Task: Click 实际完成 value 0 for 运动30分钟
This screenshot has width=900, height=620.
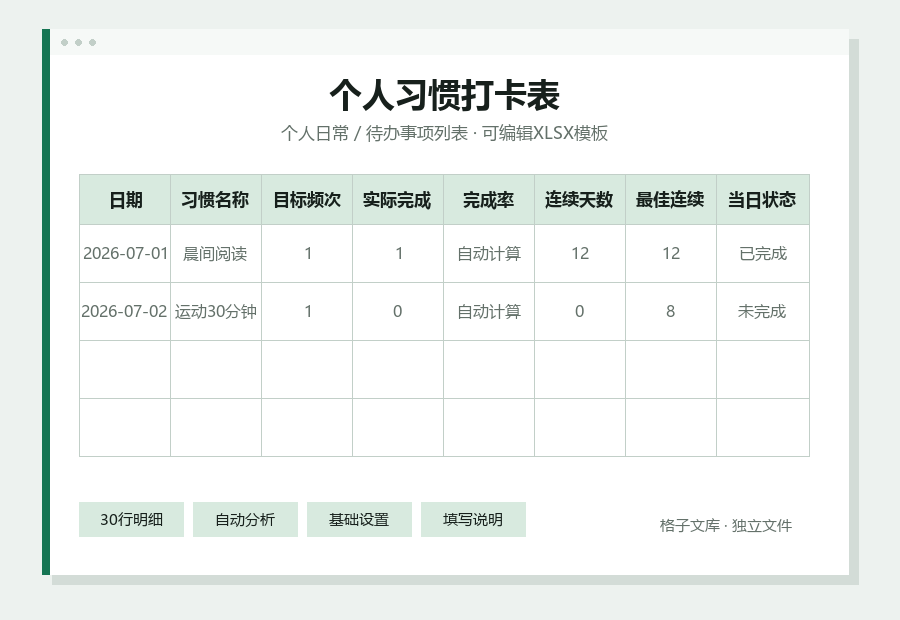Action: (x=398, y=312)
